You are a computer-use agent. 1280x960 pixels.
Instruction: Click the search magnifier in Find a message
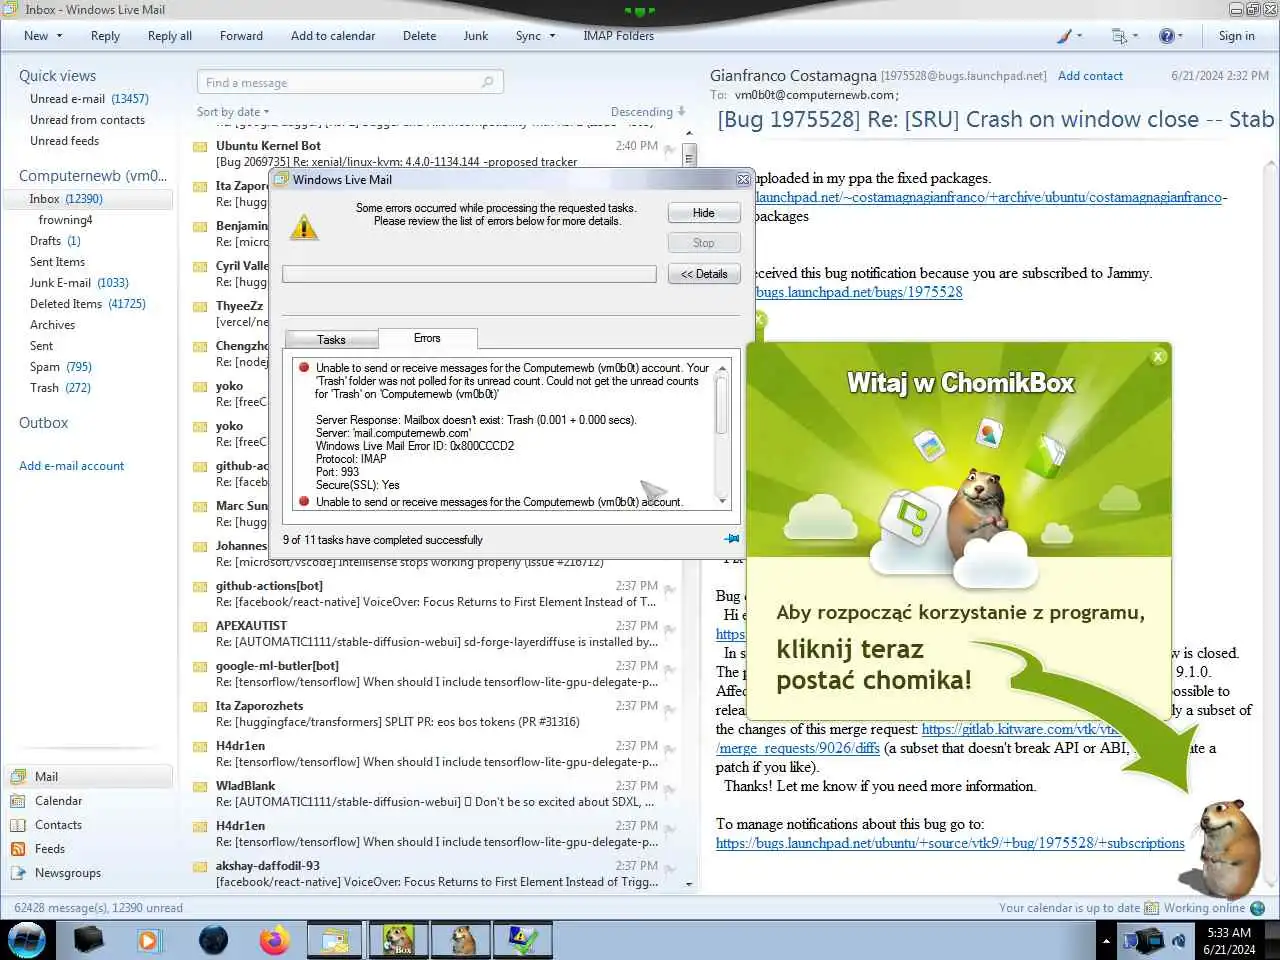[488, 82]
